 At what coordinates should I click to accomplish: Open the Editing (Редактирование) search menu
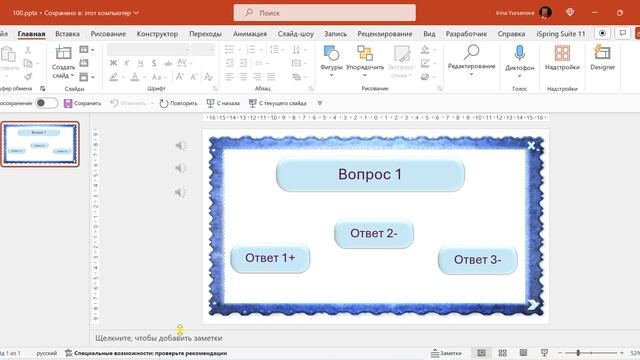(x=471, y=60)
